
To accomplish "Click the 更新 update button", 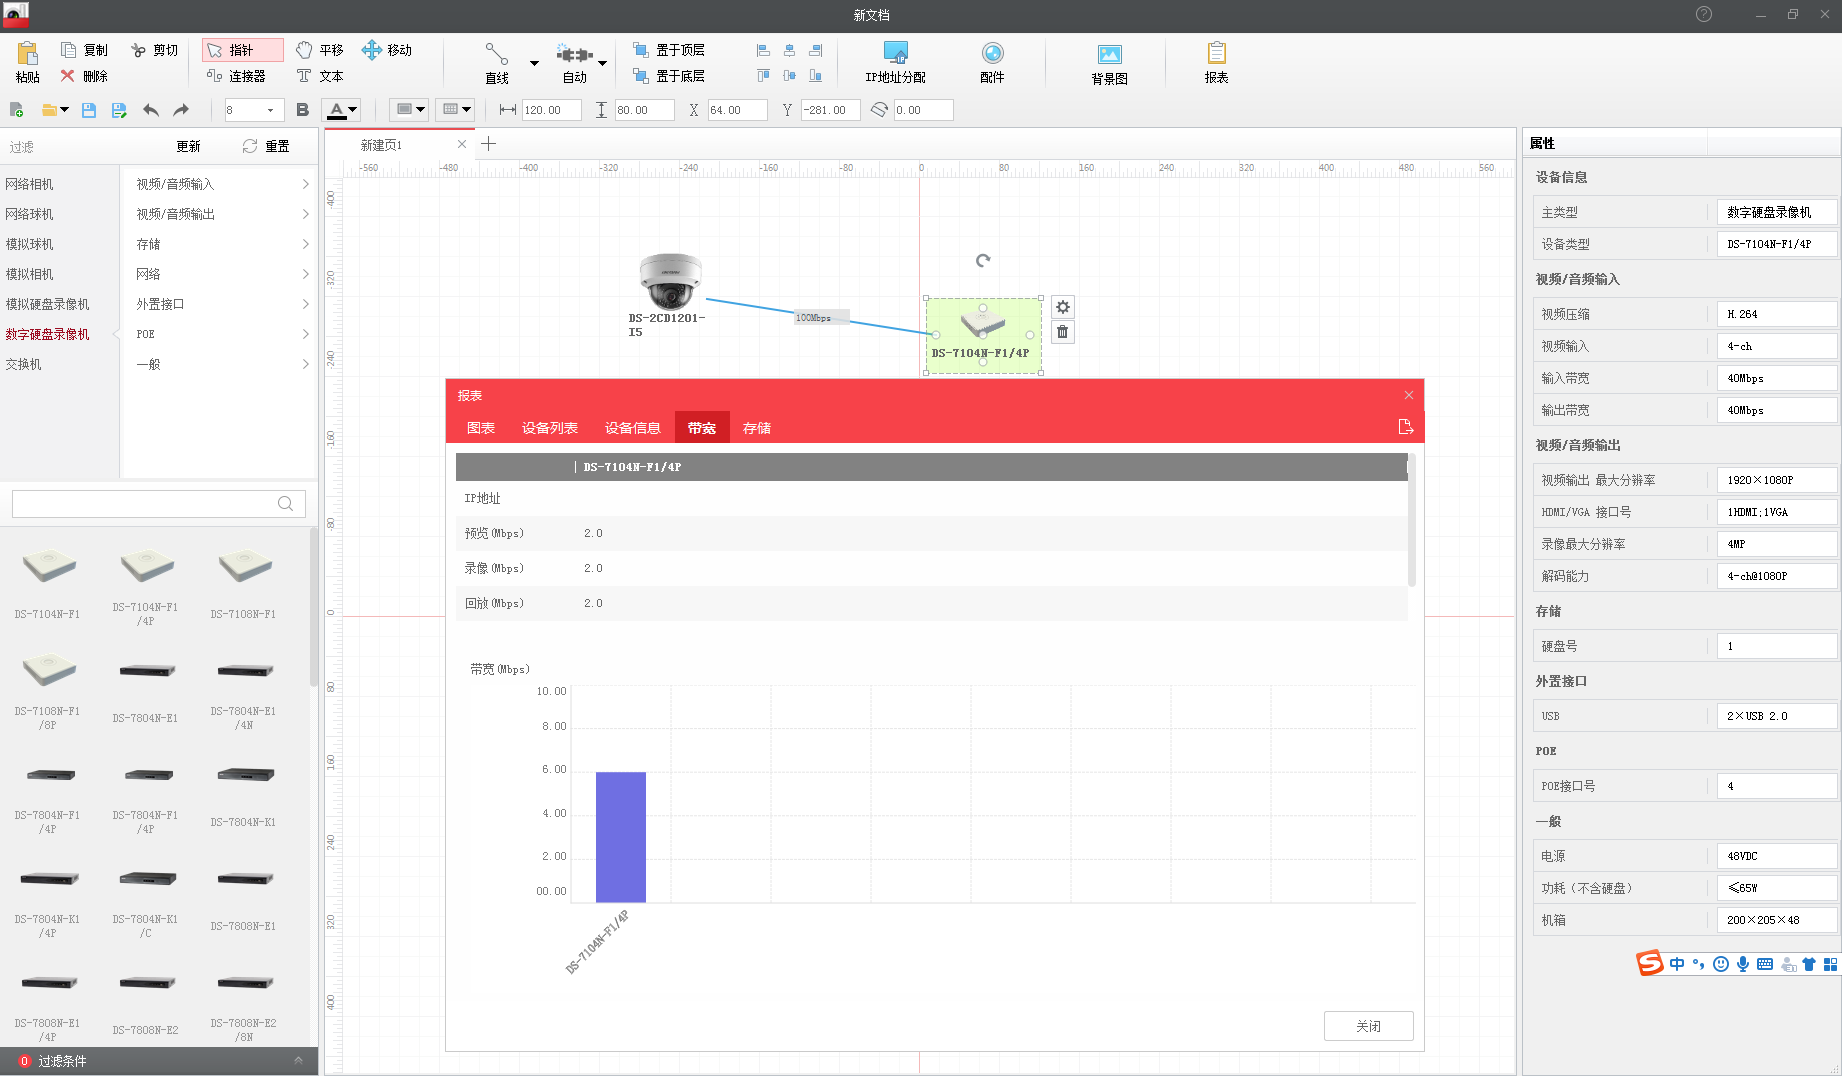I will (x=188, y=147).
